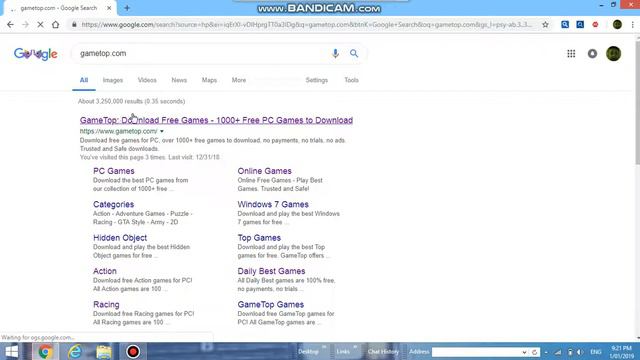Open Google notifications bell
This screenshot has height=360, width=640.
coord(592,53)
